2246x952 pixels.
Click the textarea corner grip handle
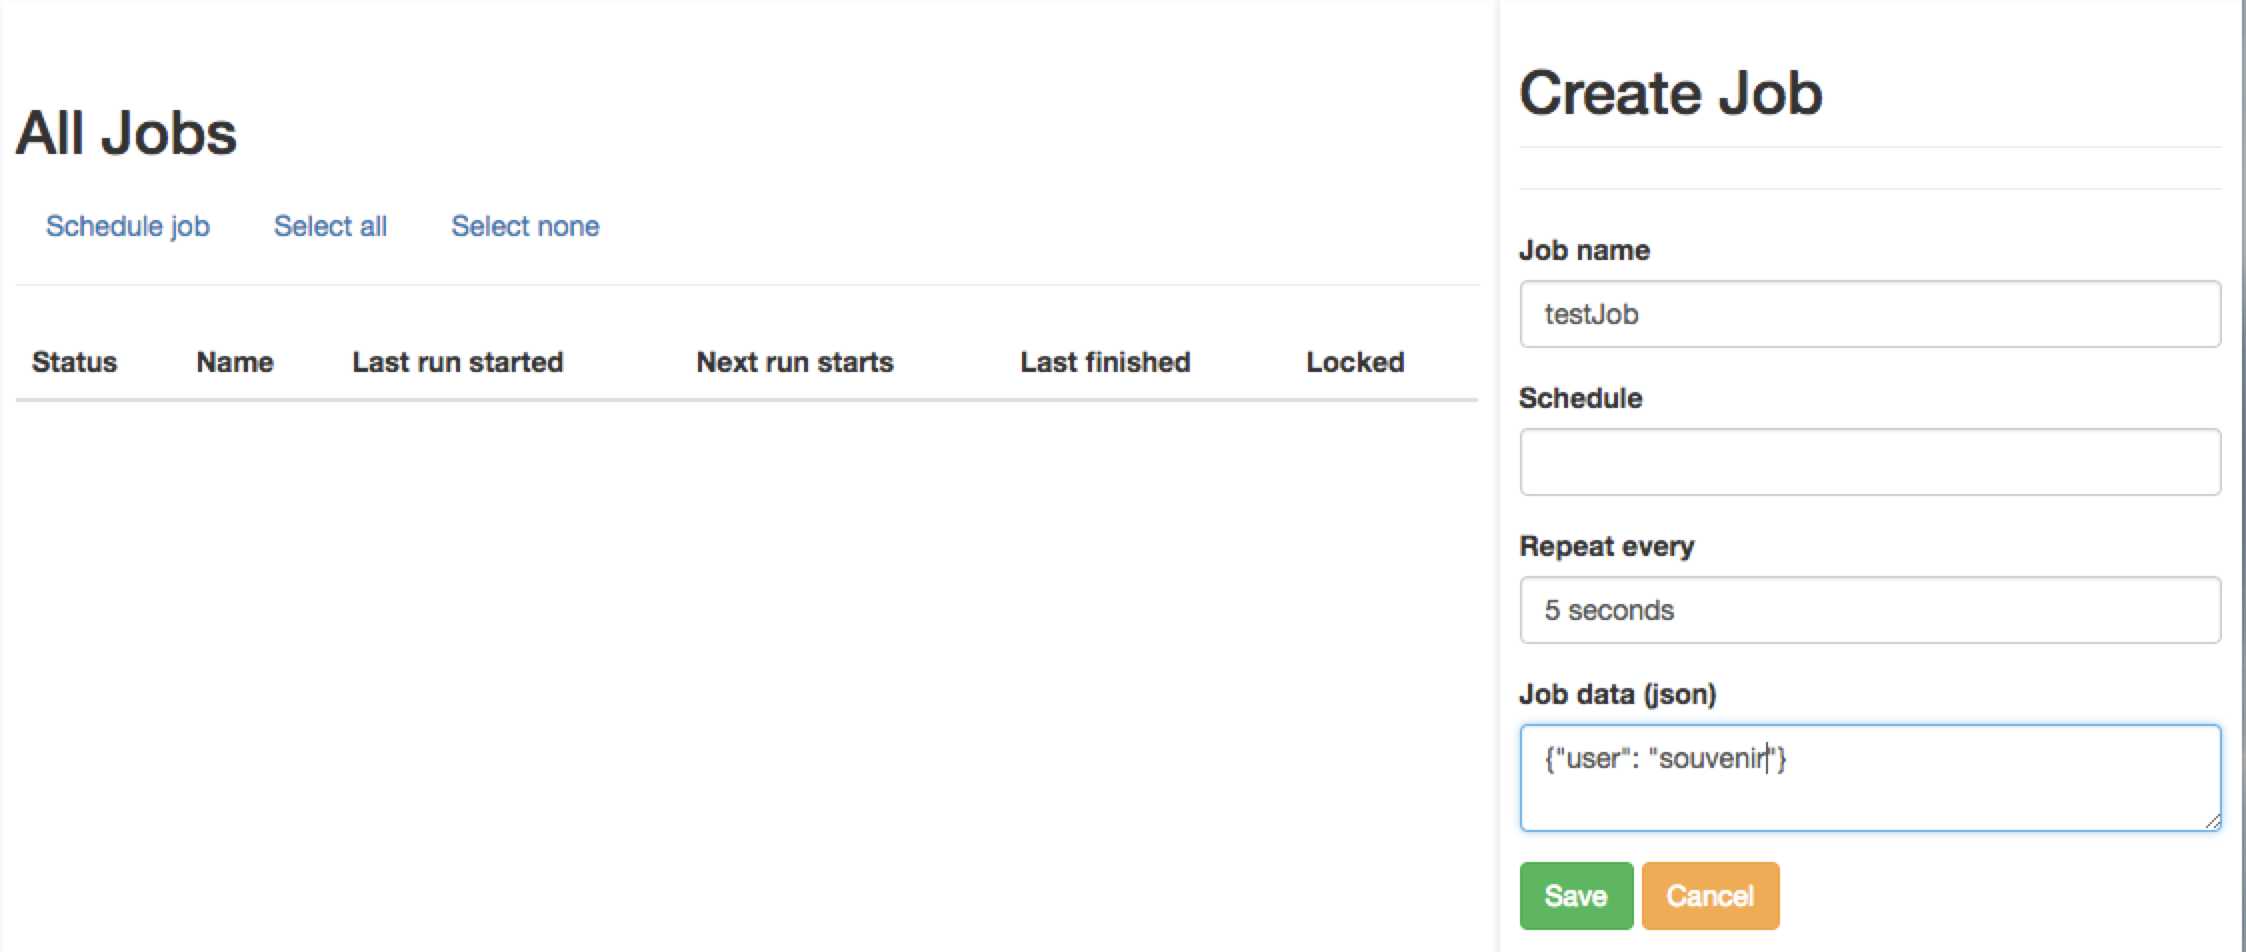tap(2212, 821)
